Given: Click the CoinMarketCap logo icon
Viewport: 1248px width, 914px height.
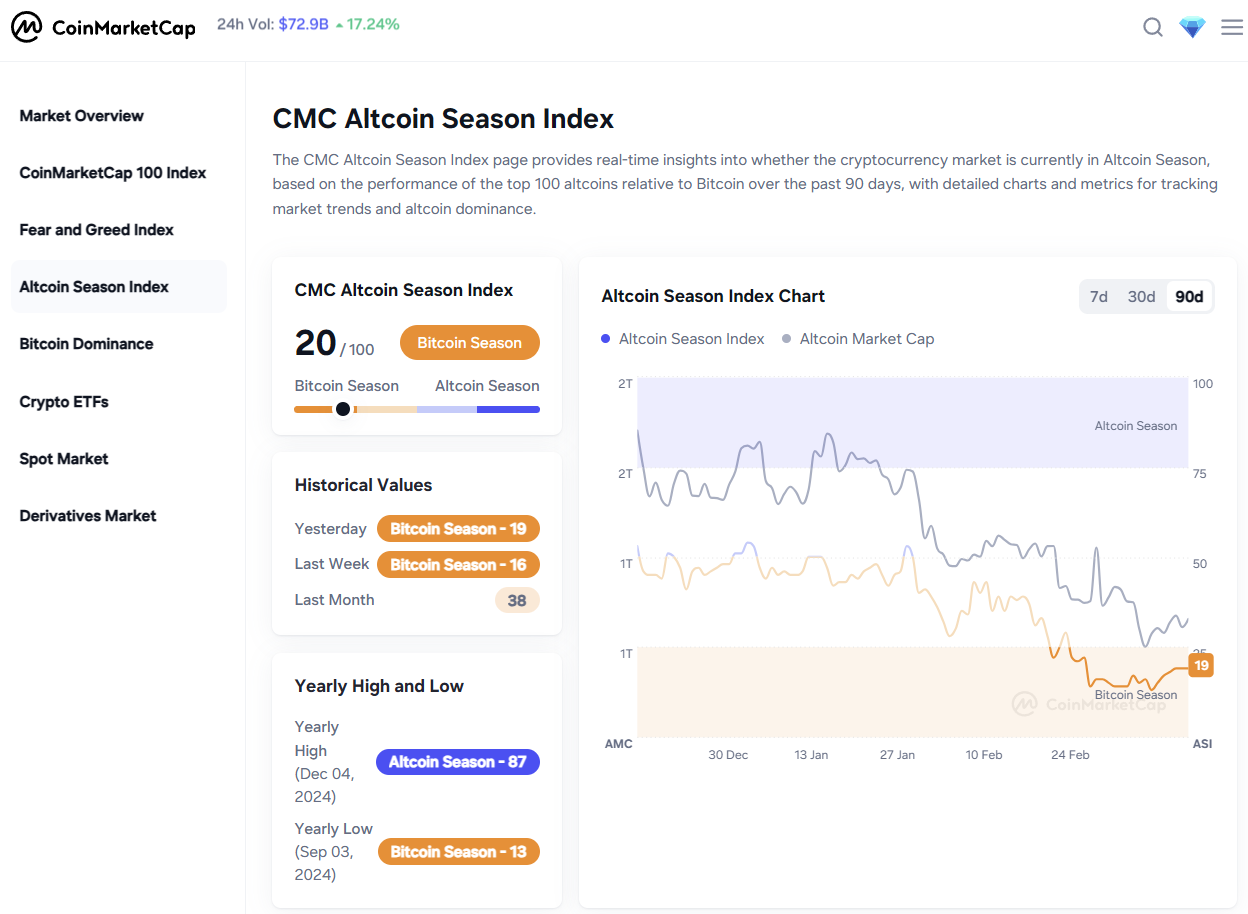Looking at the screenshot, I should click(x=27, y=28).
